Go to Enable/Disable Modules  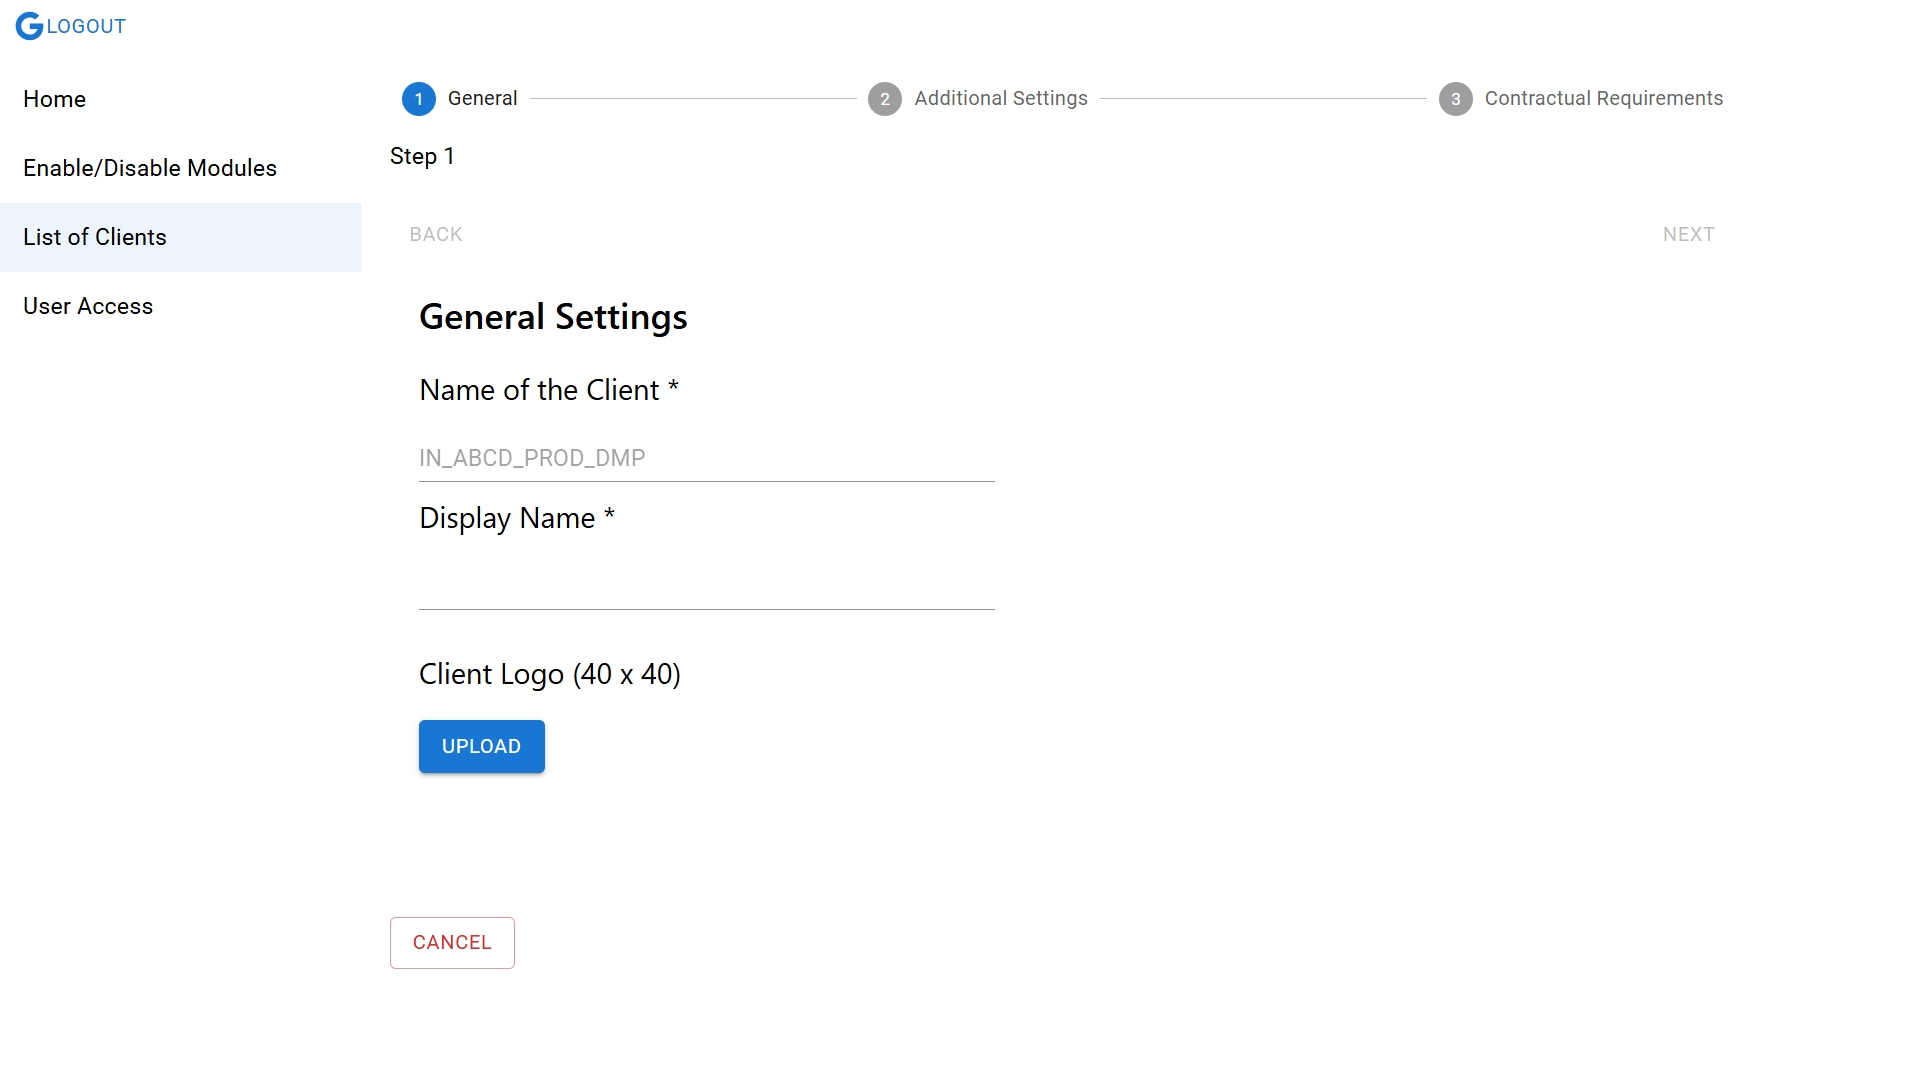[150, 168]
